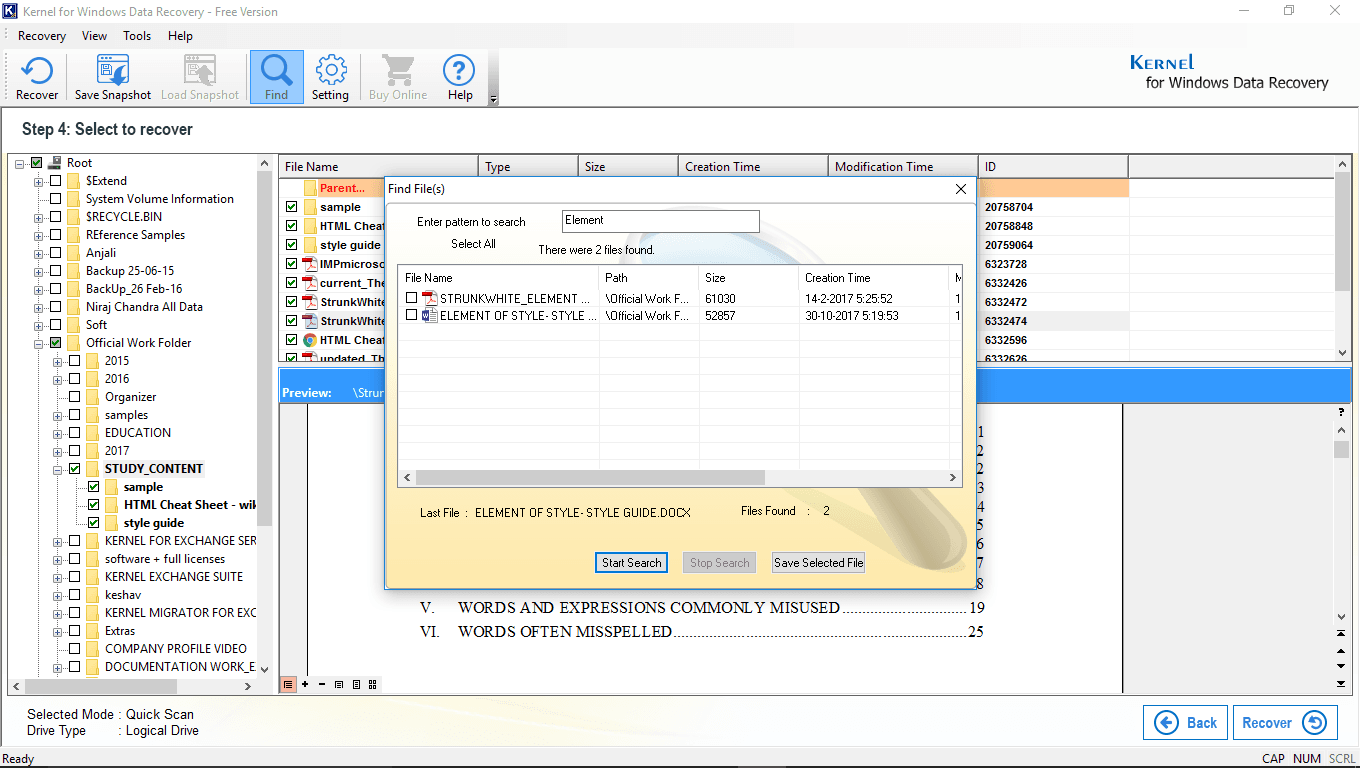Click Word icon of ELEMENT OF STYLE result
1360x768 pixels.
pos(430,315)
